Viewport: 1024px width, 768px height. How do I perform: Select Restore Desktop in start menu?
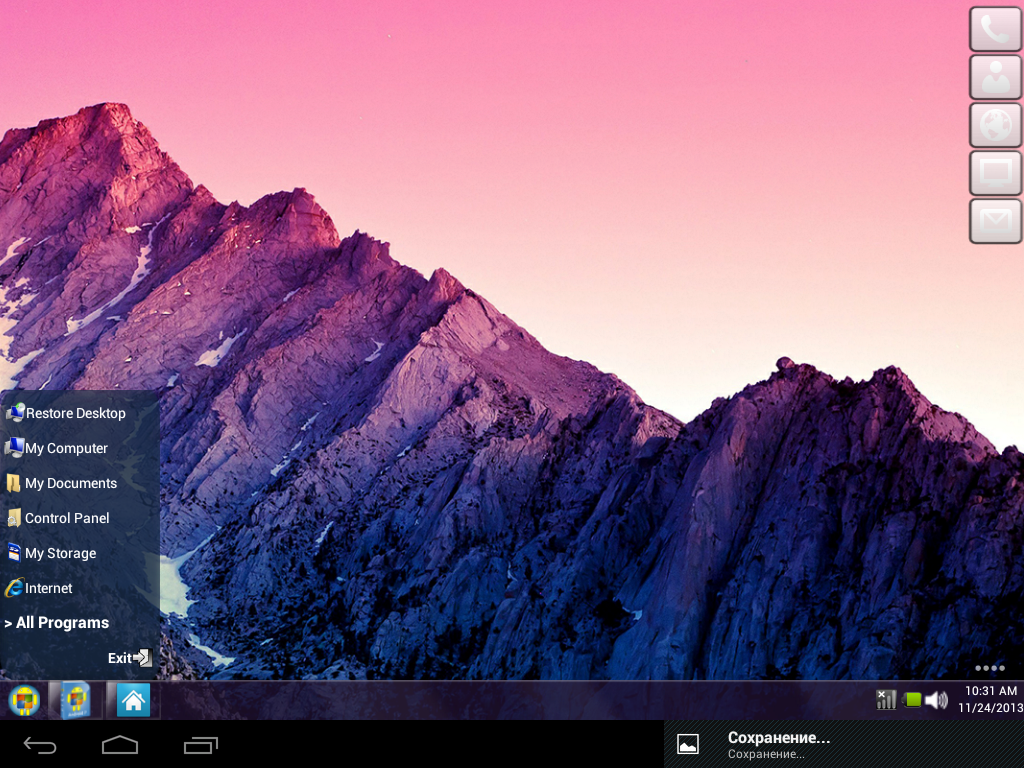[x=80, y=413]
